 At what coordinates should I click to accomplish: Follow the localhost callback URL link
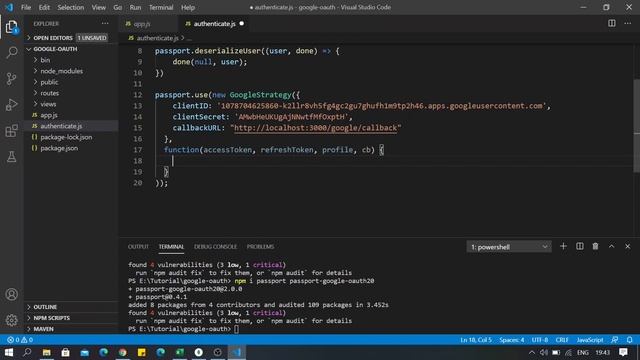(x=316, y=128)
